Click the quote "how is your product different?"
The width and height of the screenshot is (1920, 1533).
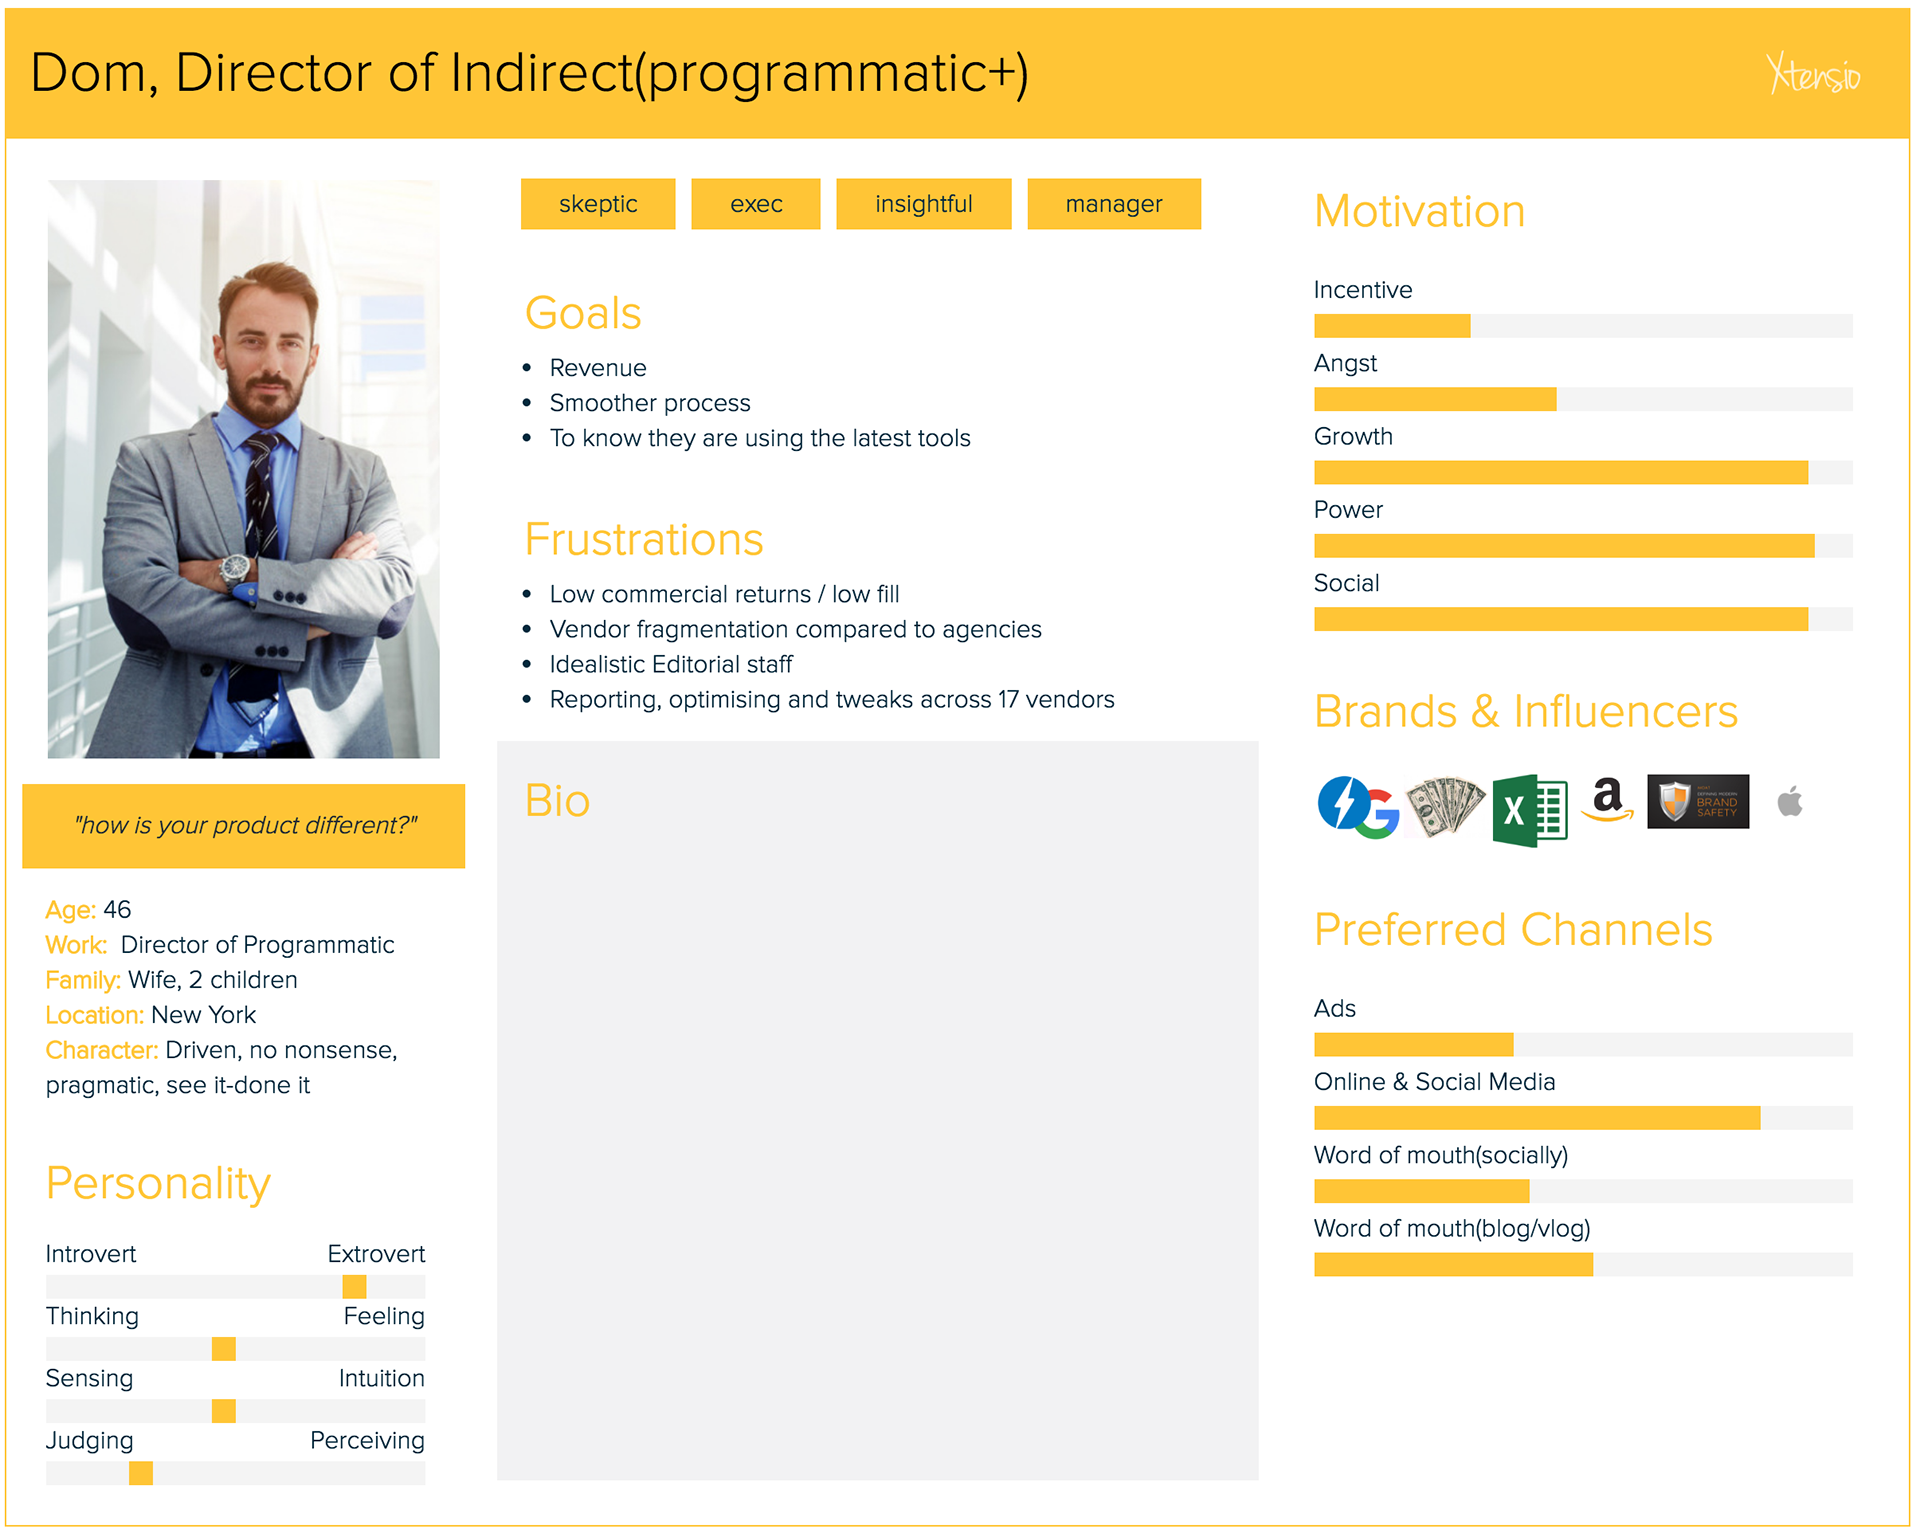point(244,825)
